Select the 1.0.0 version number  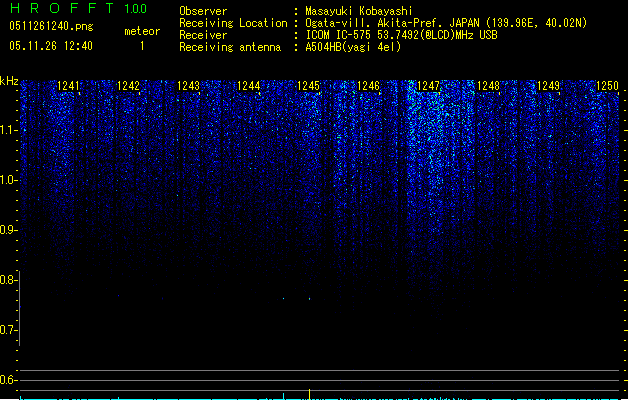tap(136, 8)
